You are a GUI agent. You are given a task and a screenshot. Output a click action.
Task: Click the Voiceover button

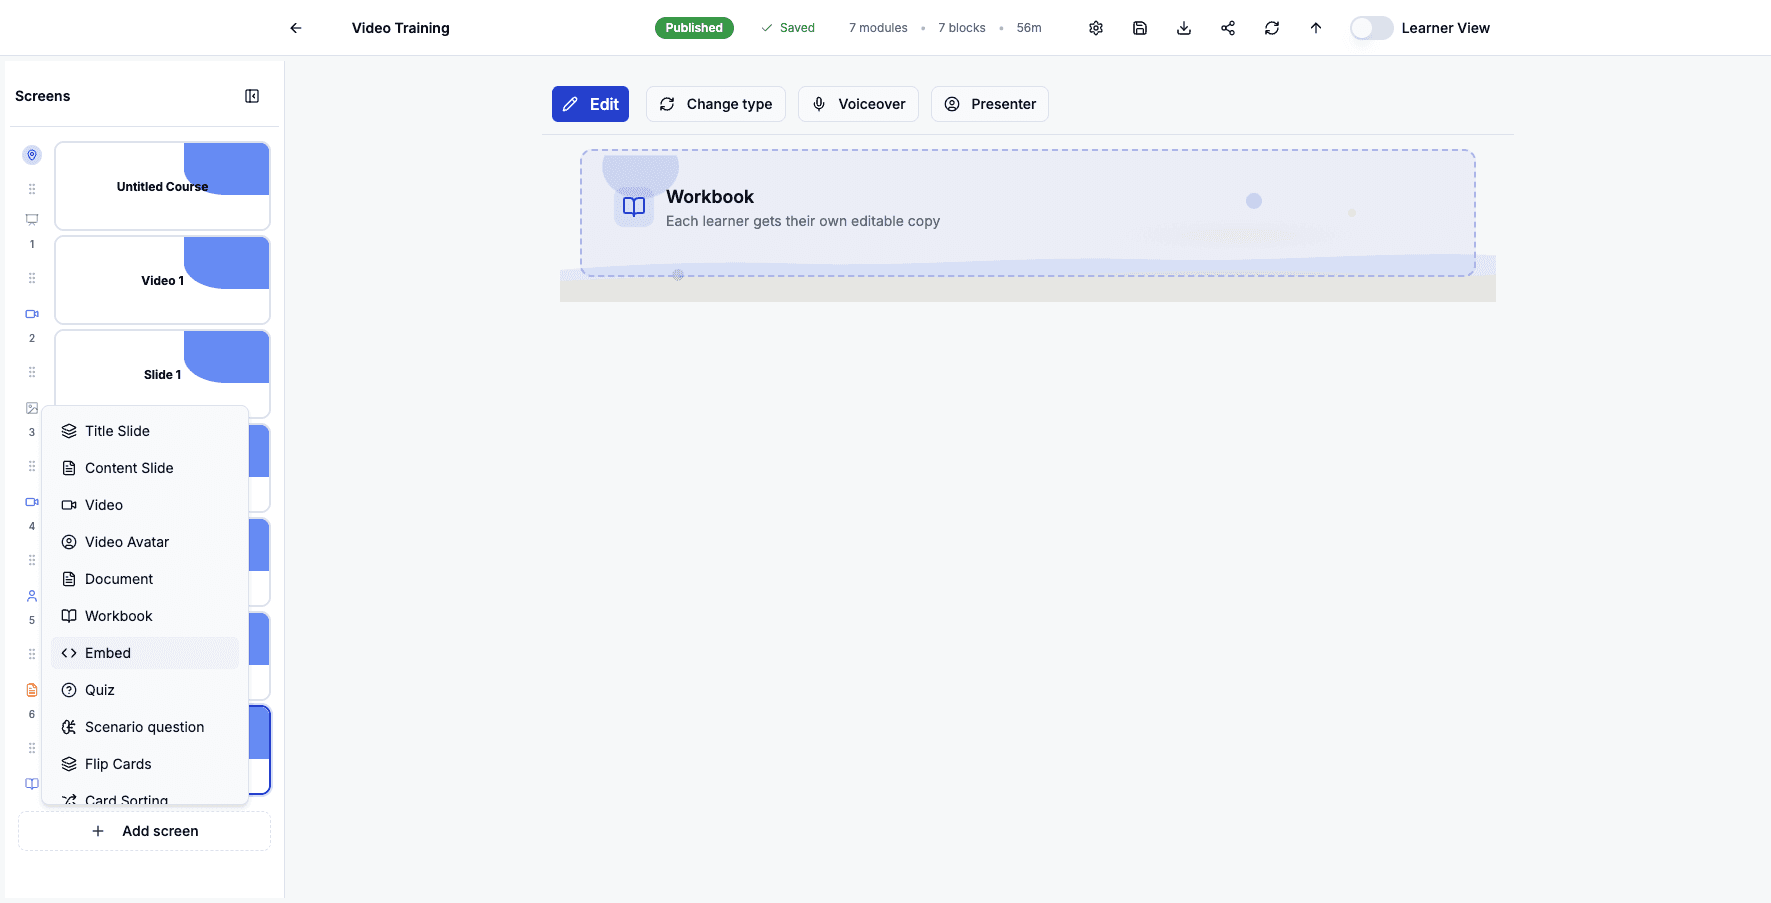click(858, 103)
